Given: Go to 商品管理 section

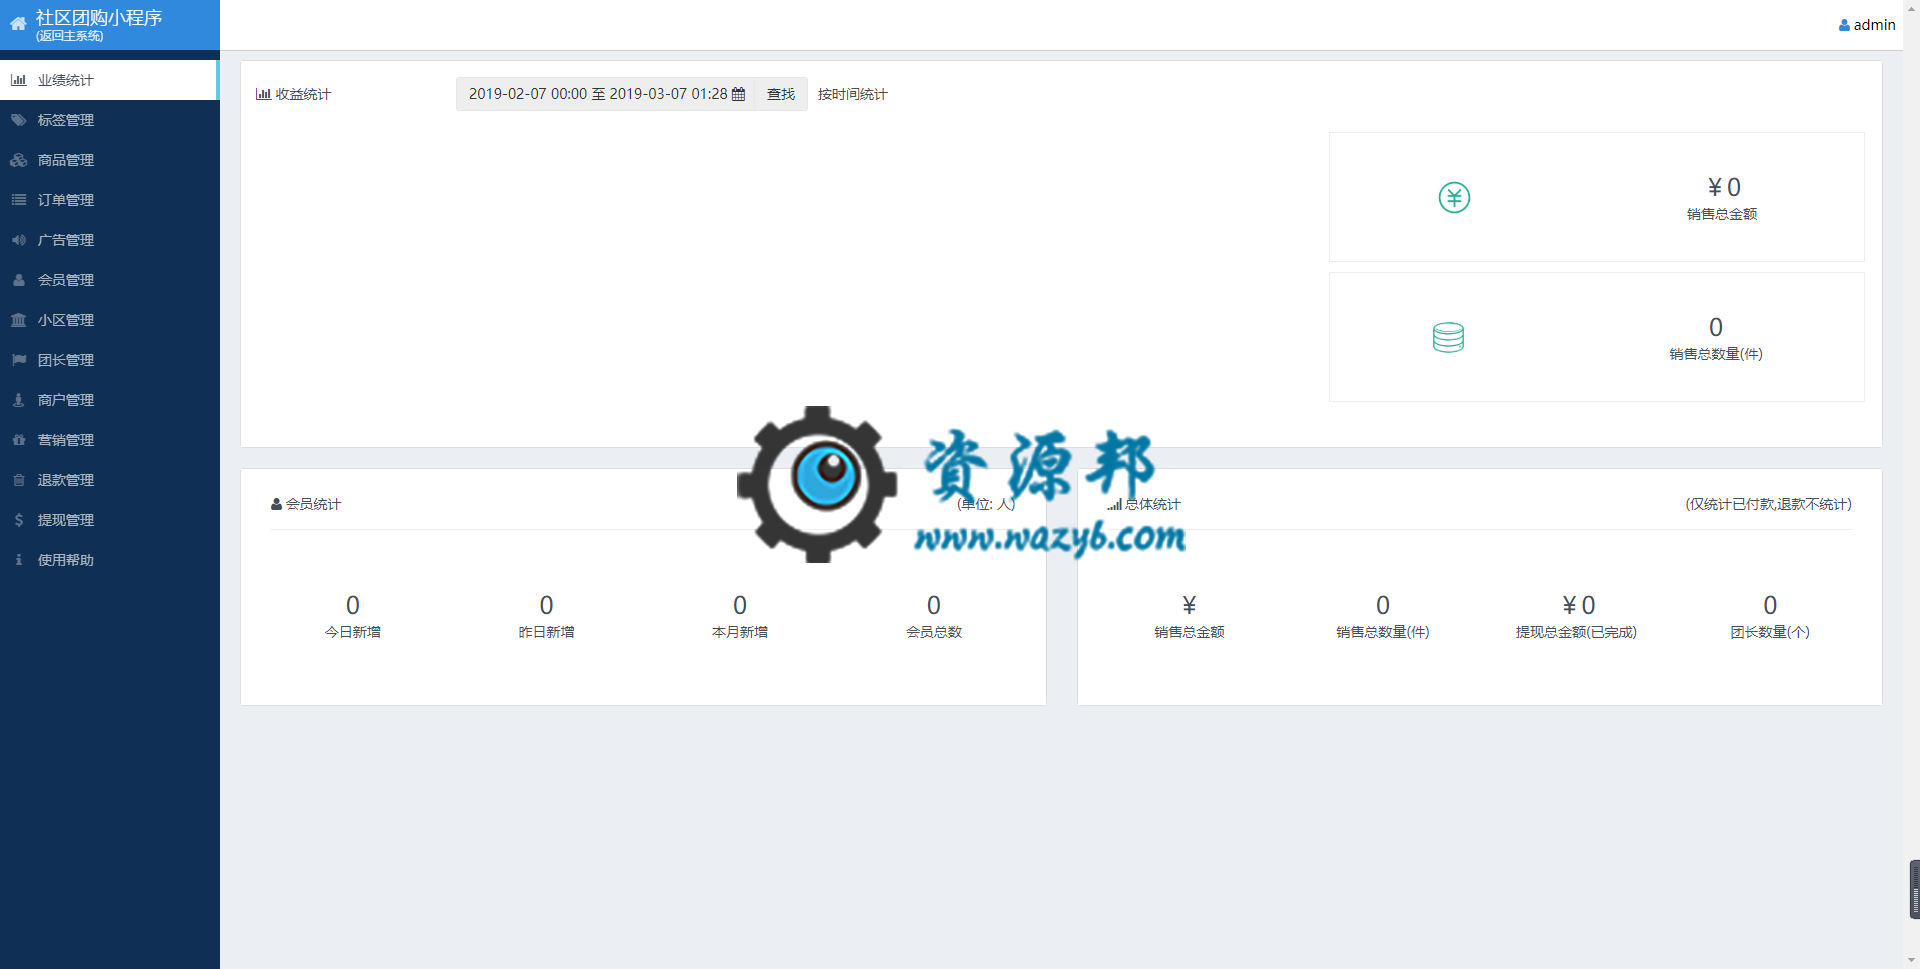Looking at the screenshot, I should 110,160.
